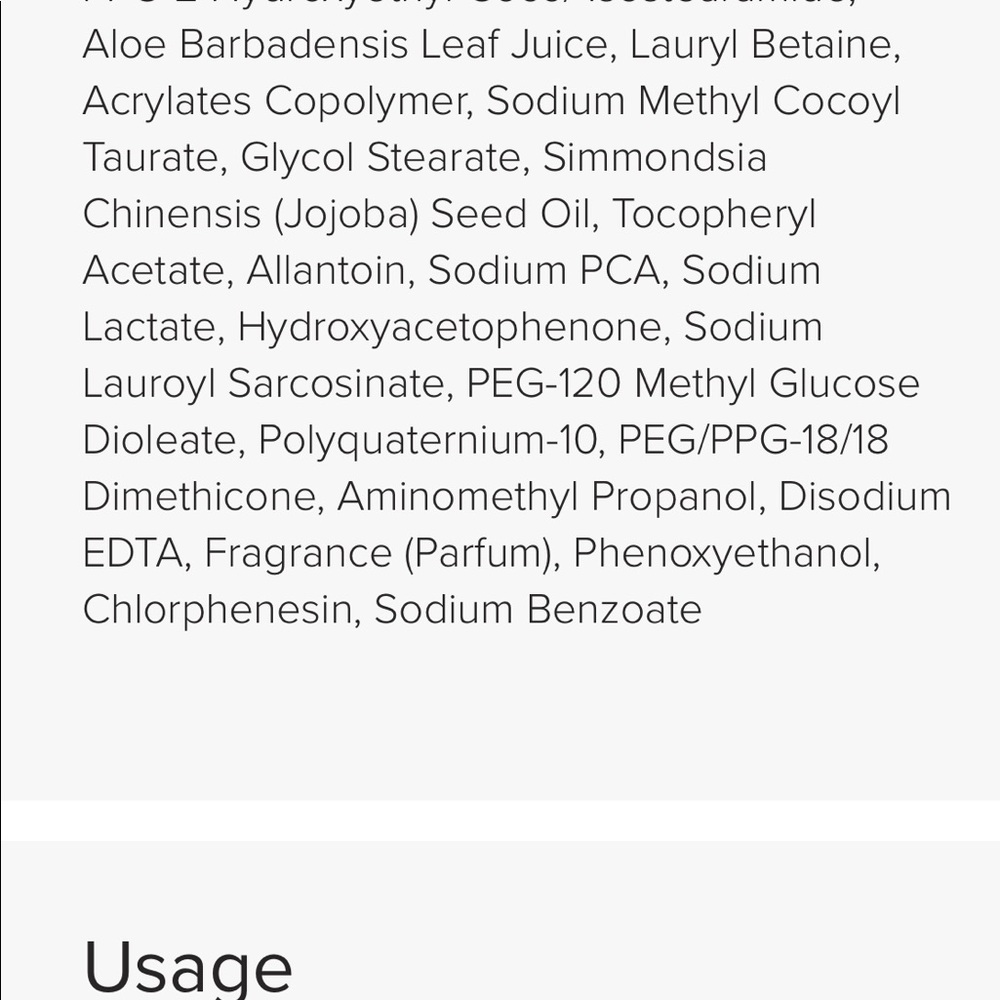Click the Sodium Benzoate ingredient
Image resolution: width=1000 pixels, height=1000 pixels.
(538, 610)
